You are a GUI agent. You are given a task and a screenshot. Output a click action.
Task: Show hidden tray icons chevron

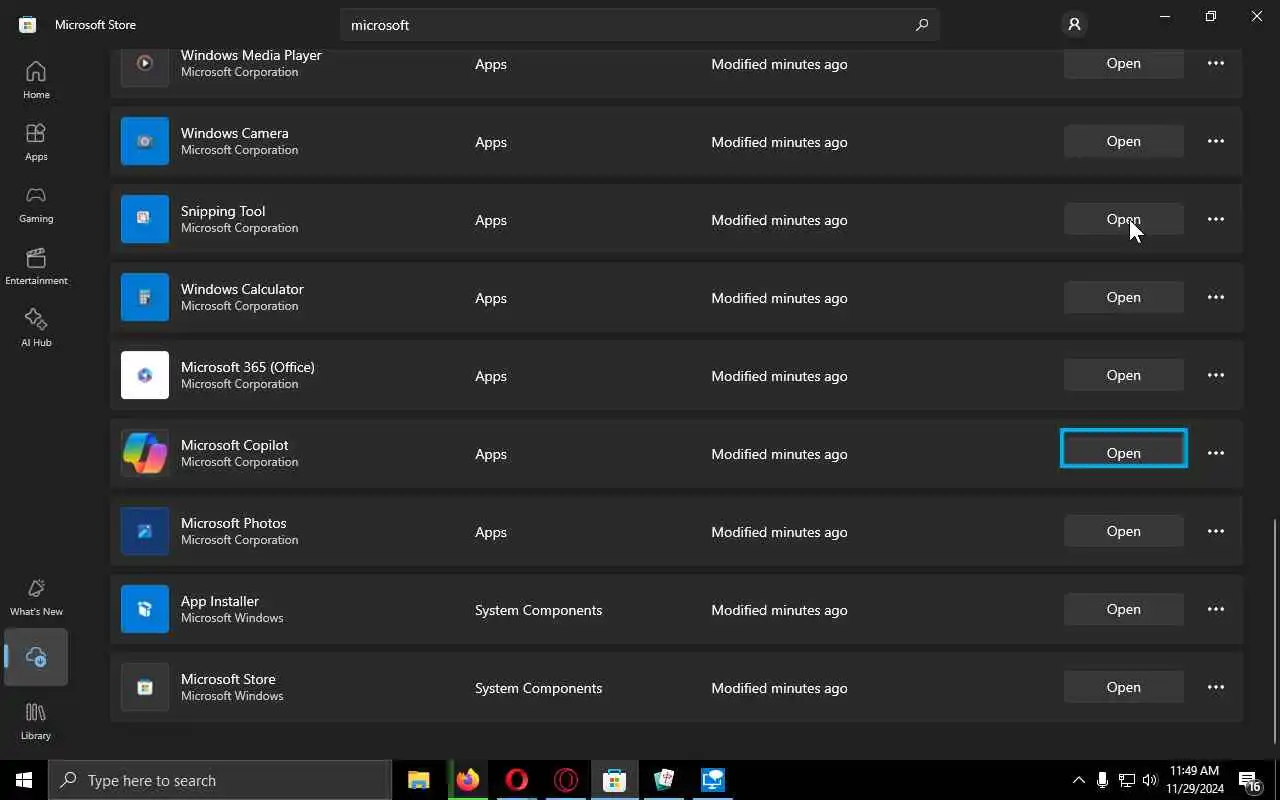(x=1078, y=780)
